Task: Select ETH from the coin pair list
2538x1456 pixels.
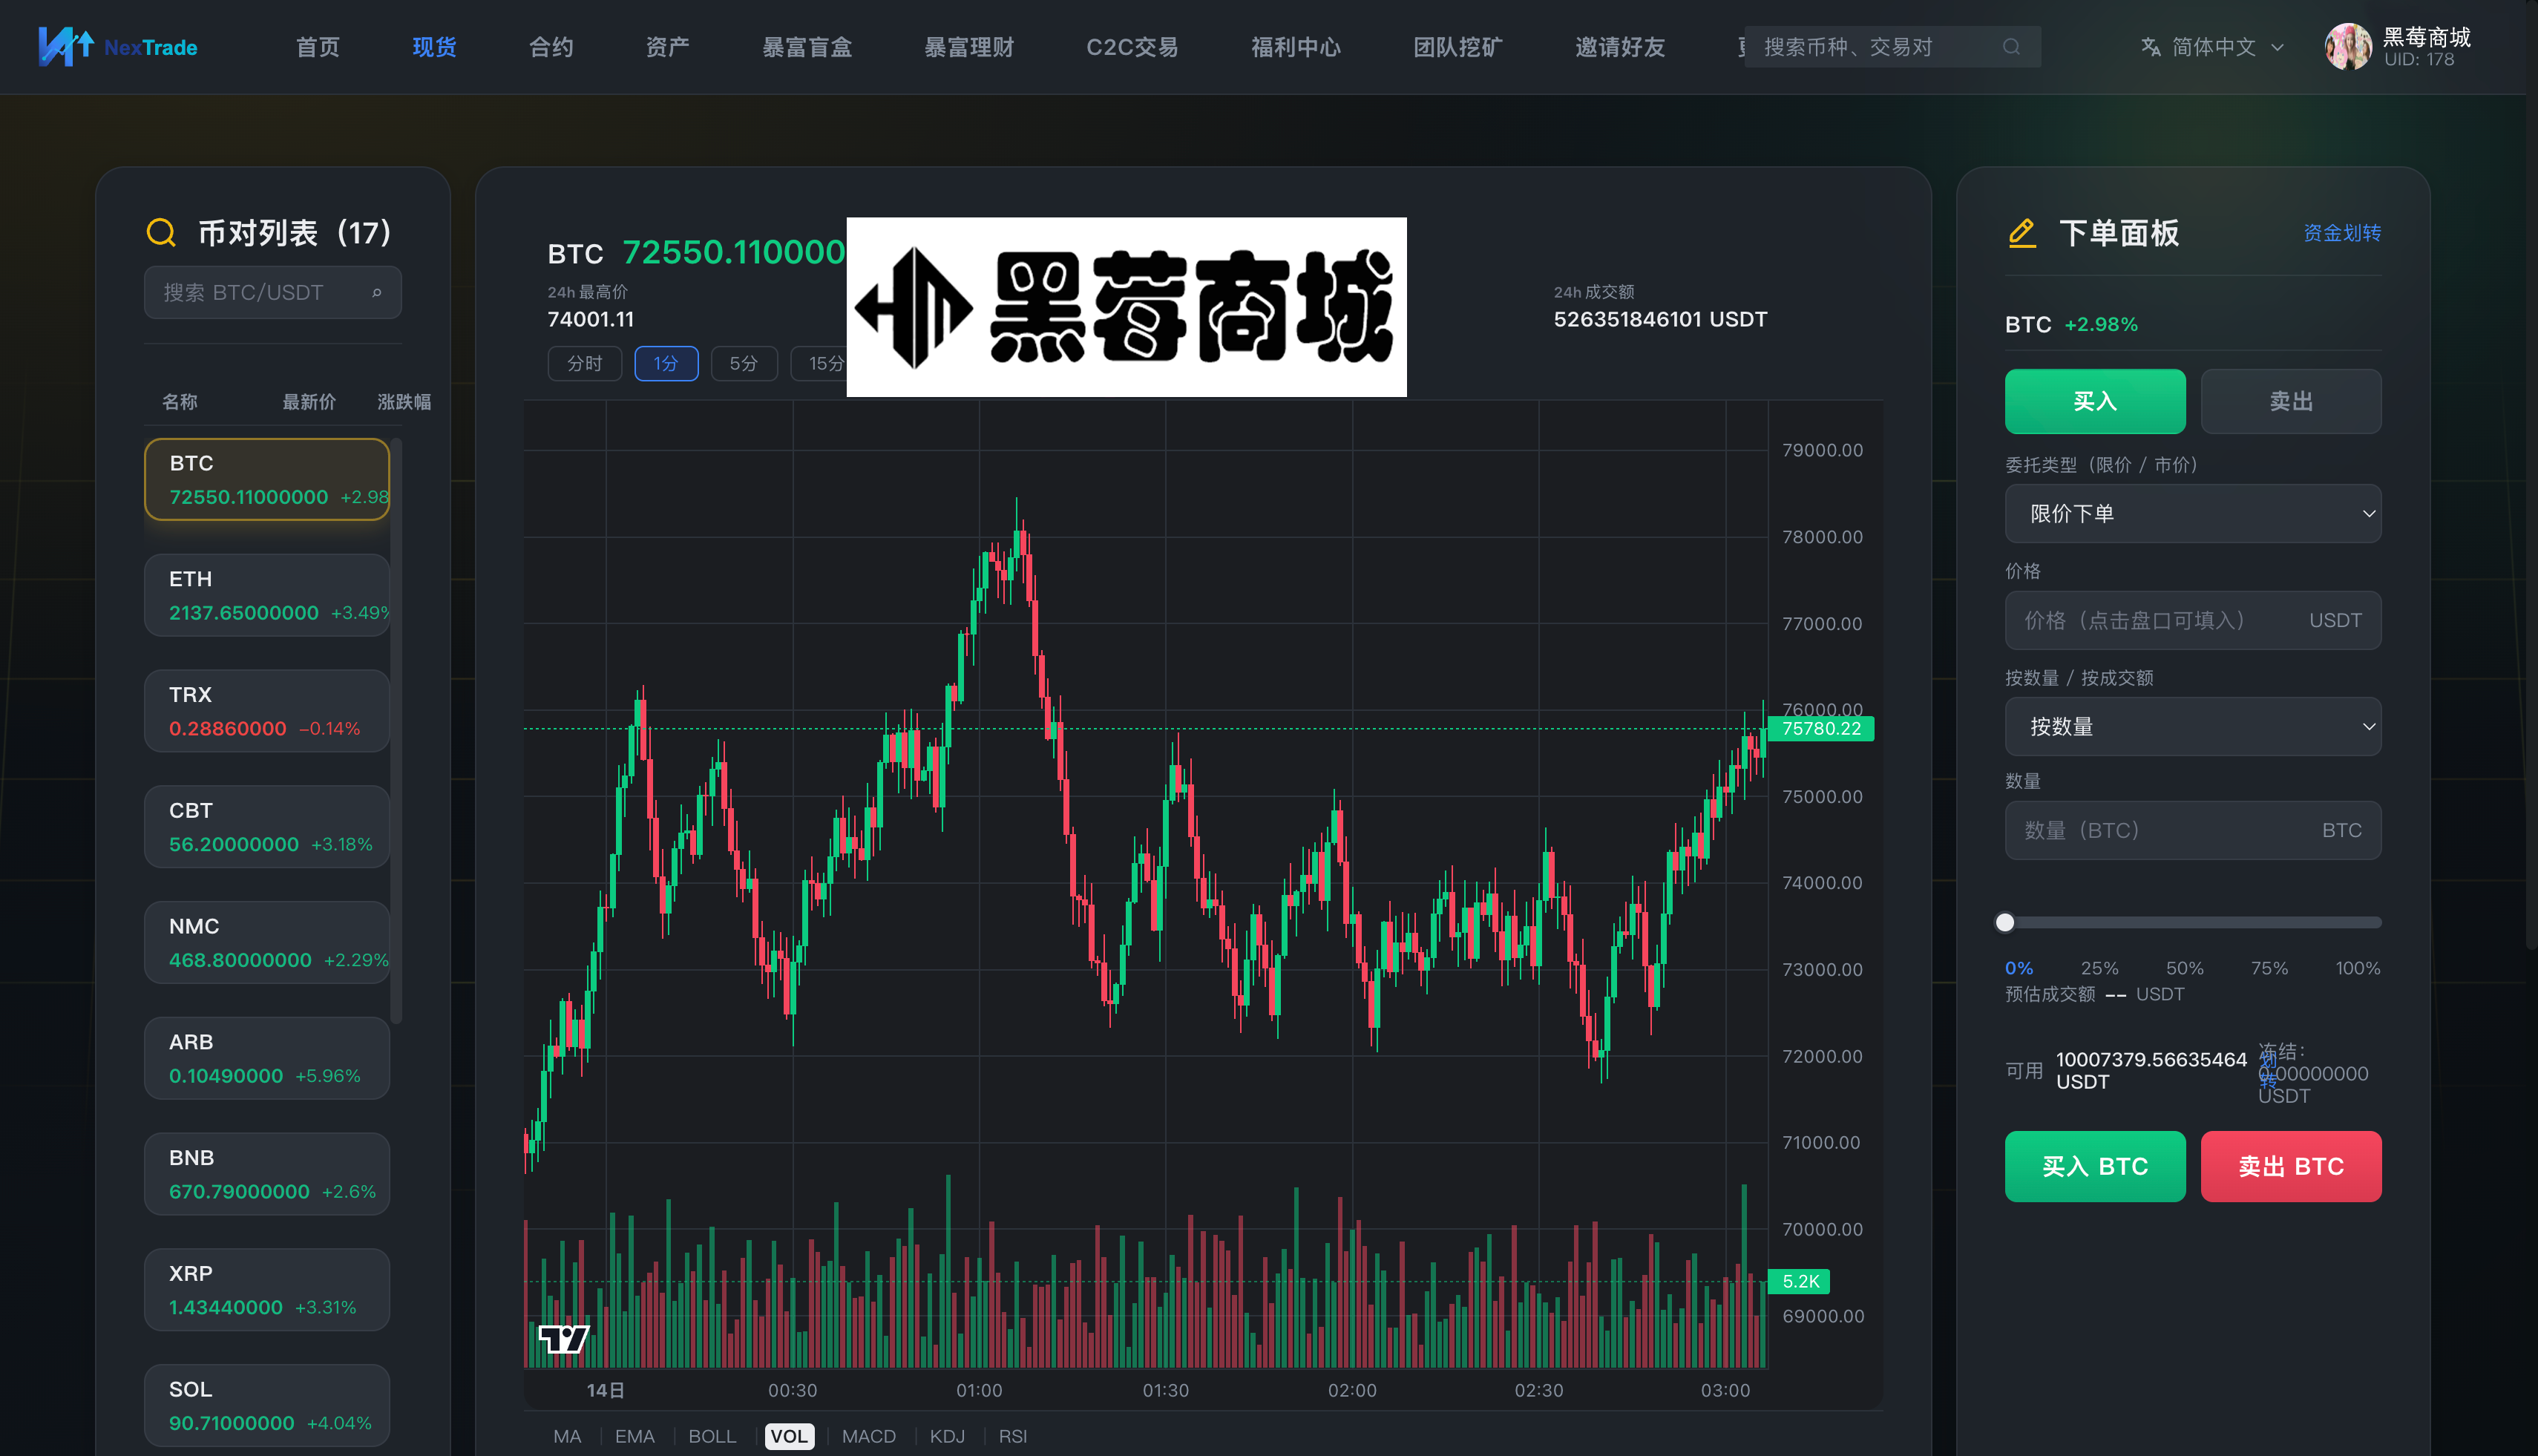Action: 267,595
